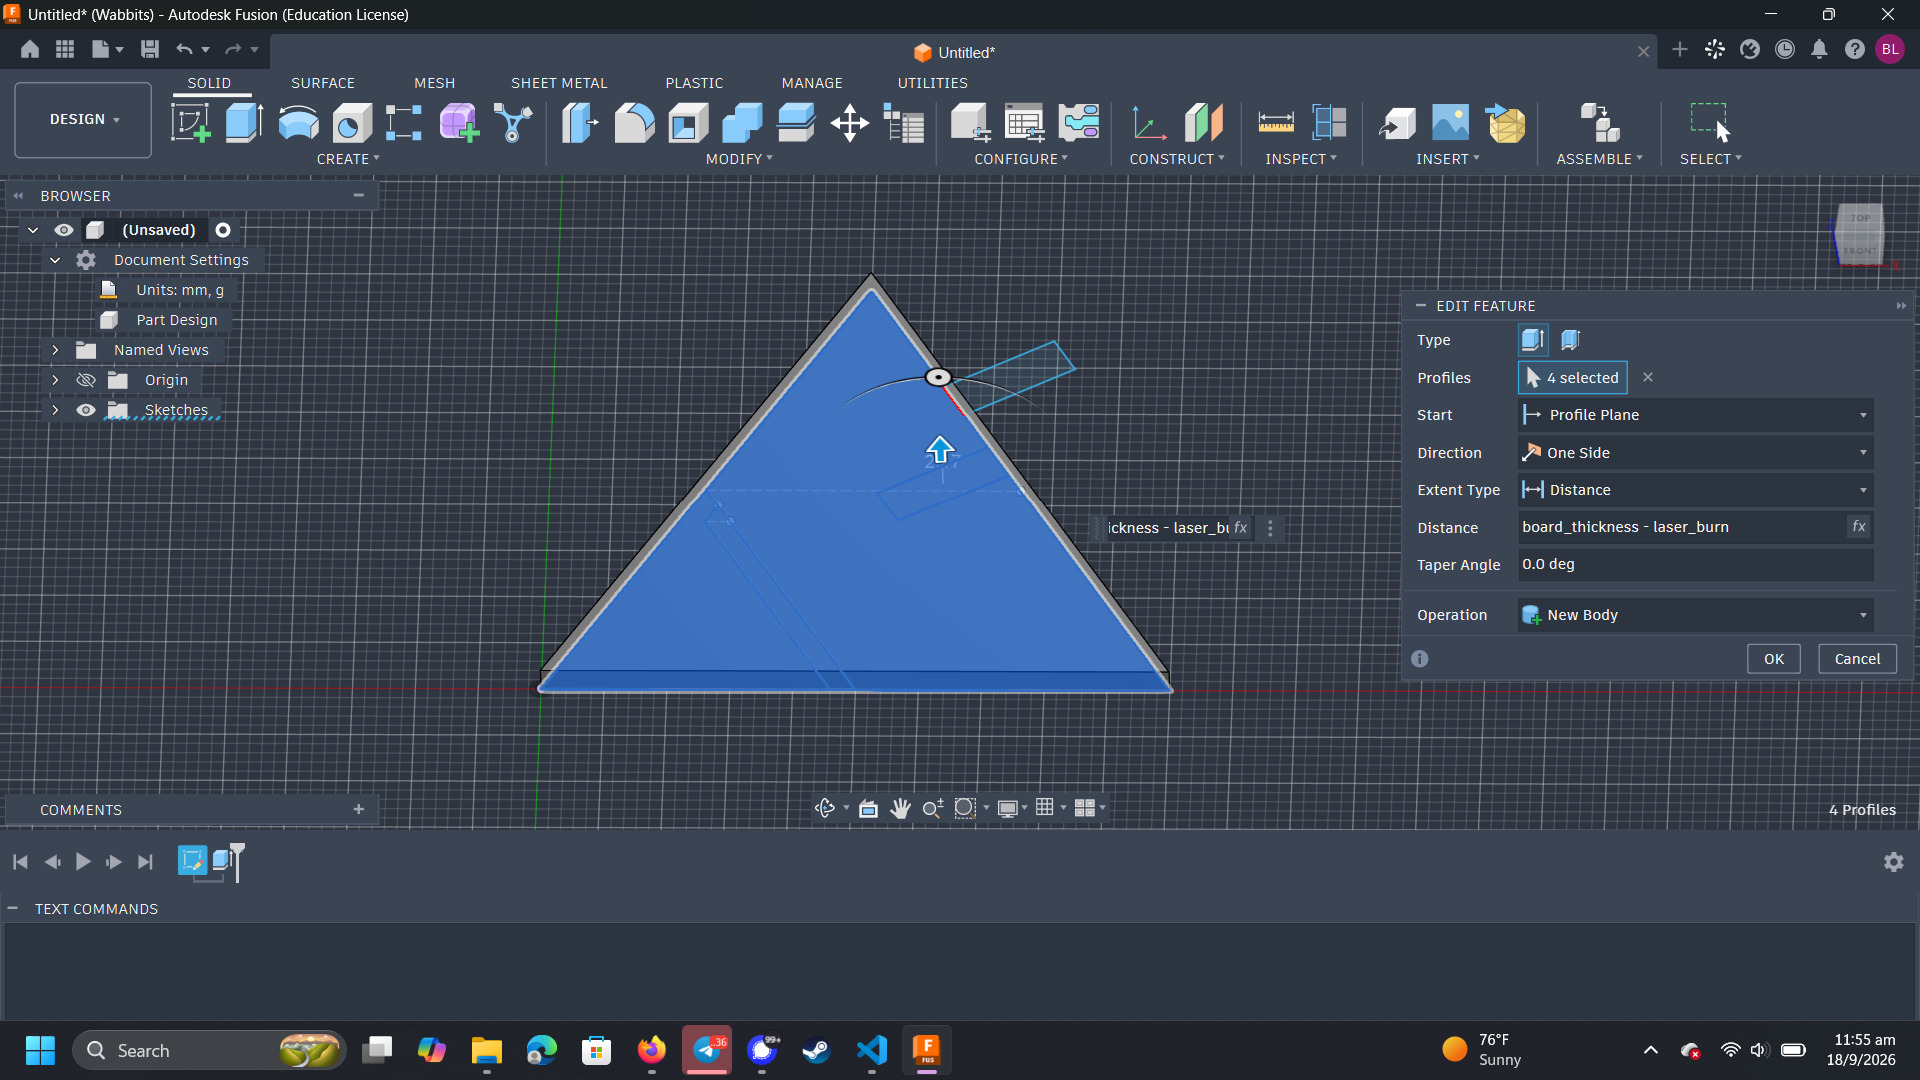Toggle visibility of Unsaved root component
The width and height of the screenshot is (1920, 1080).
point(64,230)
